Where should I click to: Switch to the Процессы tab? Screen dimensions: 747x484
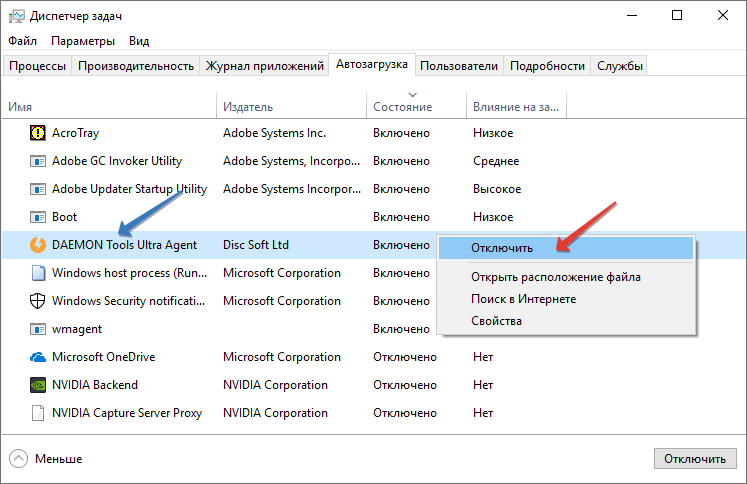(x=38, y=66)
